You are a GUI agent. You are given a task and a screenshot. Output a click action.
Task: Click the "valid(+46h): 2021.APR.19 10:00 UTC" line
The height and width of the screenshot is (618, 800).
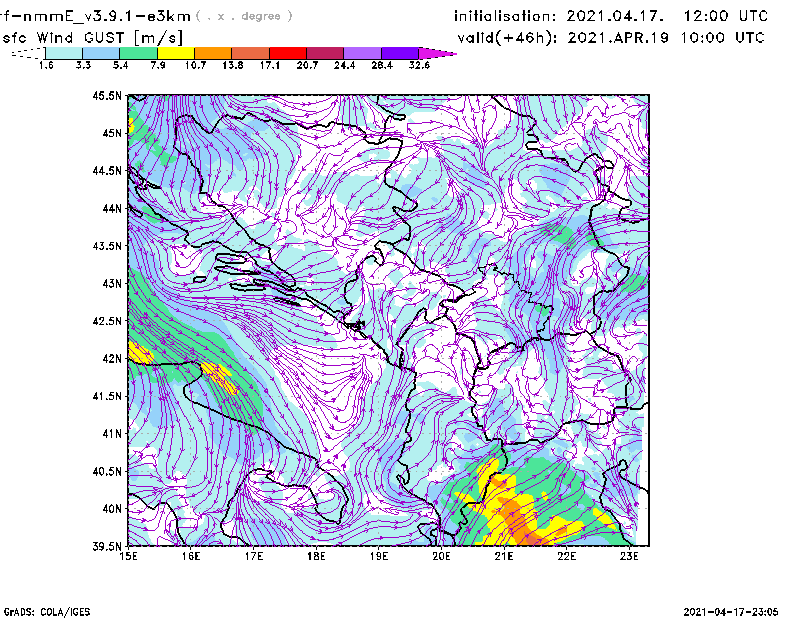(x=611, y=38)
